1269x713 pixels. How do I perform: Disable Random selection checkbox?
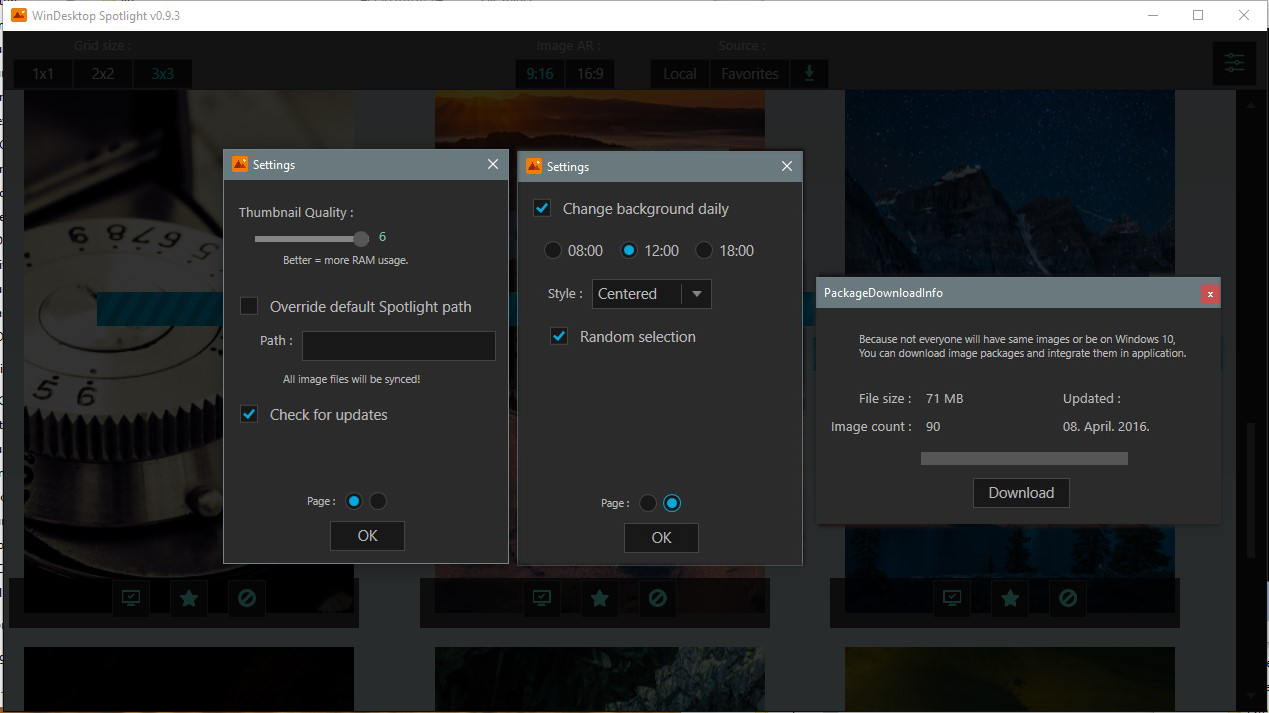point(560,337)
